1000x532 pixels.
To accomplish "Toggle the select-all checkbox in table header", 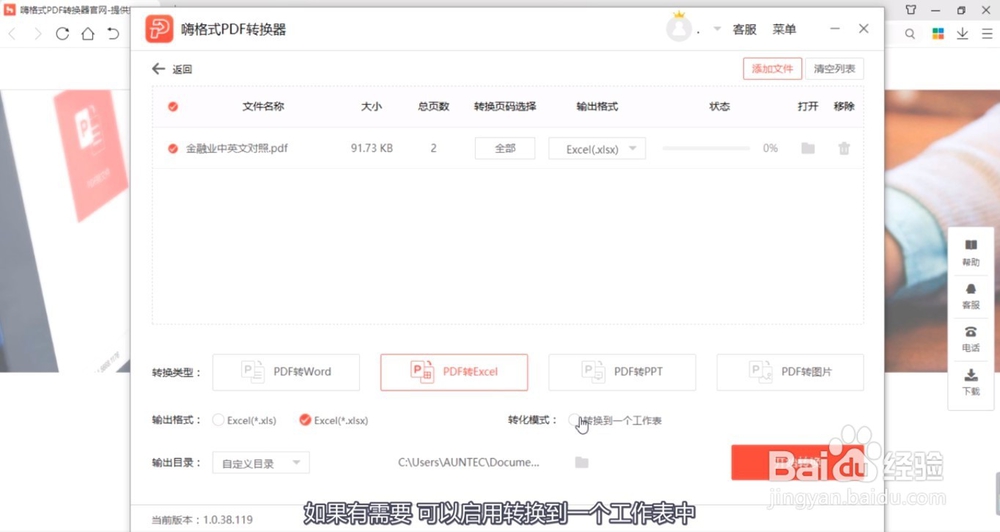I will 173,107.
